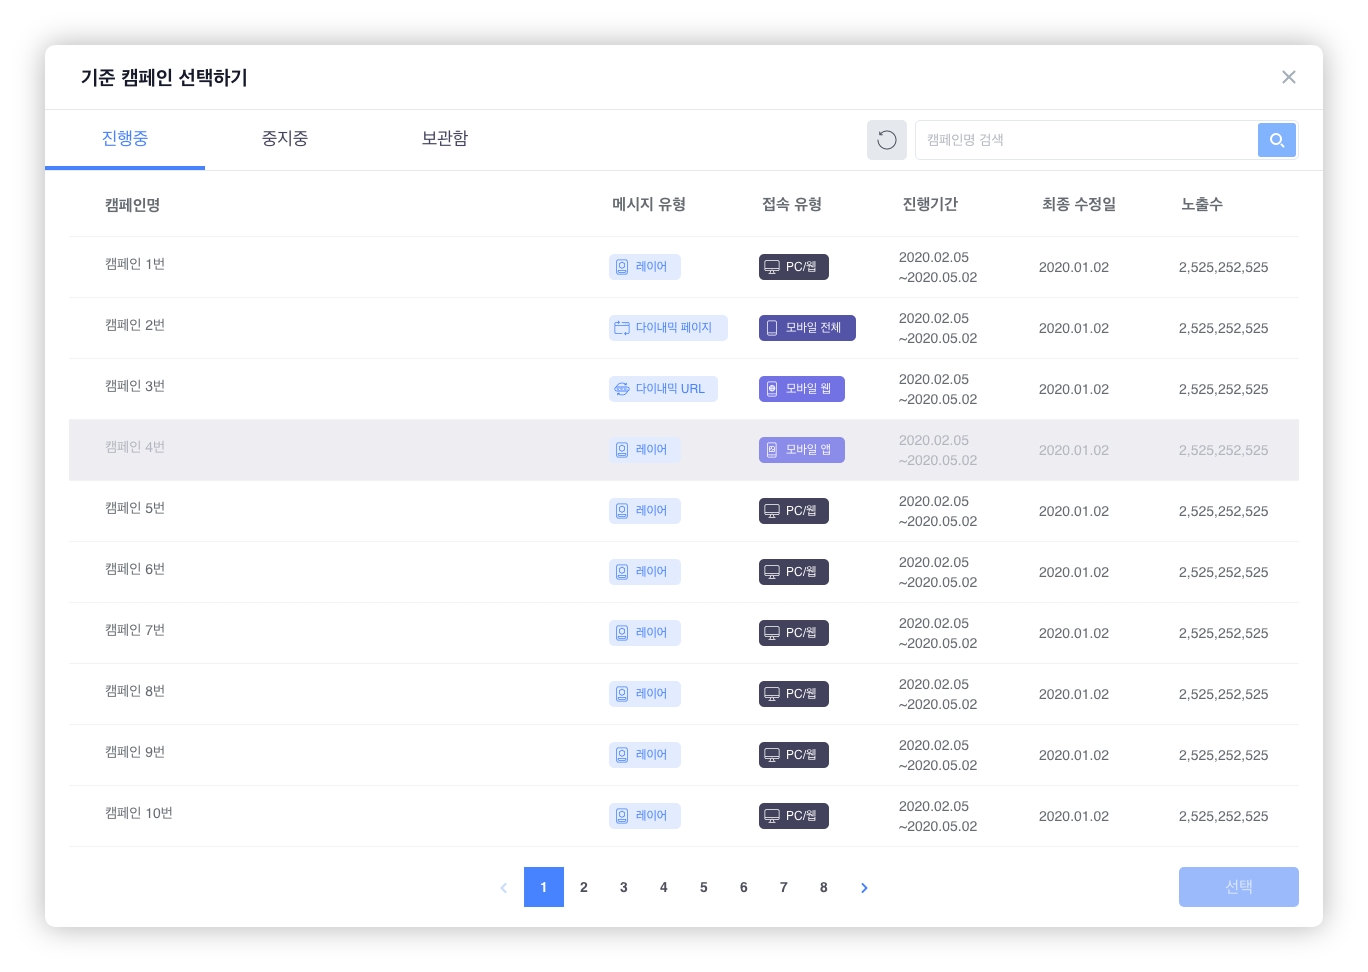Jump to page 8 in pagination
Screen dimensions: 1368x972
823,888
